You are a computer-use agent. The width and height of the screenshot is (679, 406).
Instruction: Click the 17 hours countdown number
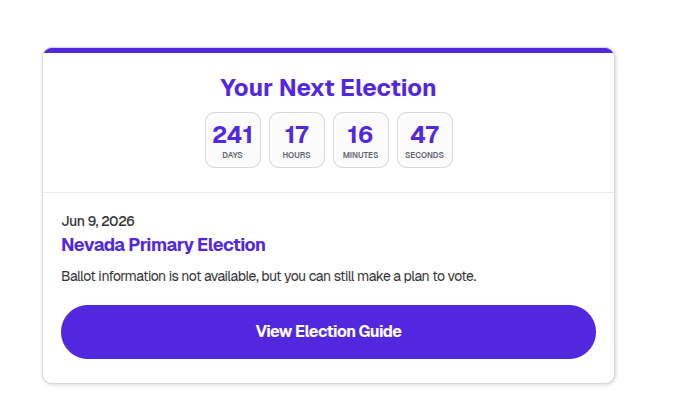[x=297, y=135]
